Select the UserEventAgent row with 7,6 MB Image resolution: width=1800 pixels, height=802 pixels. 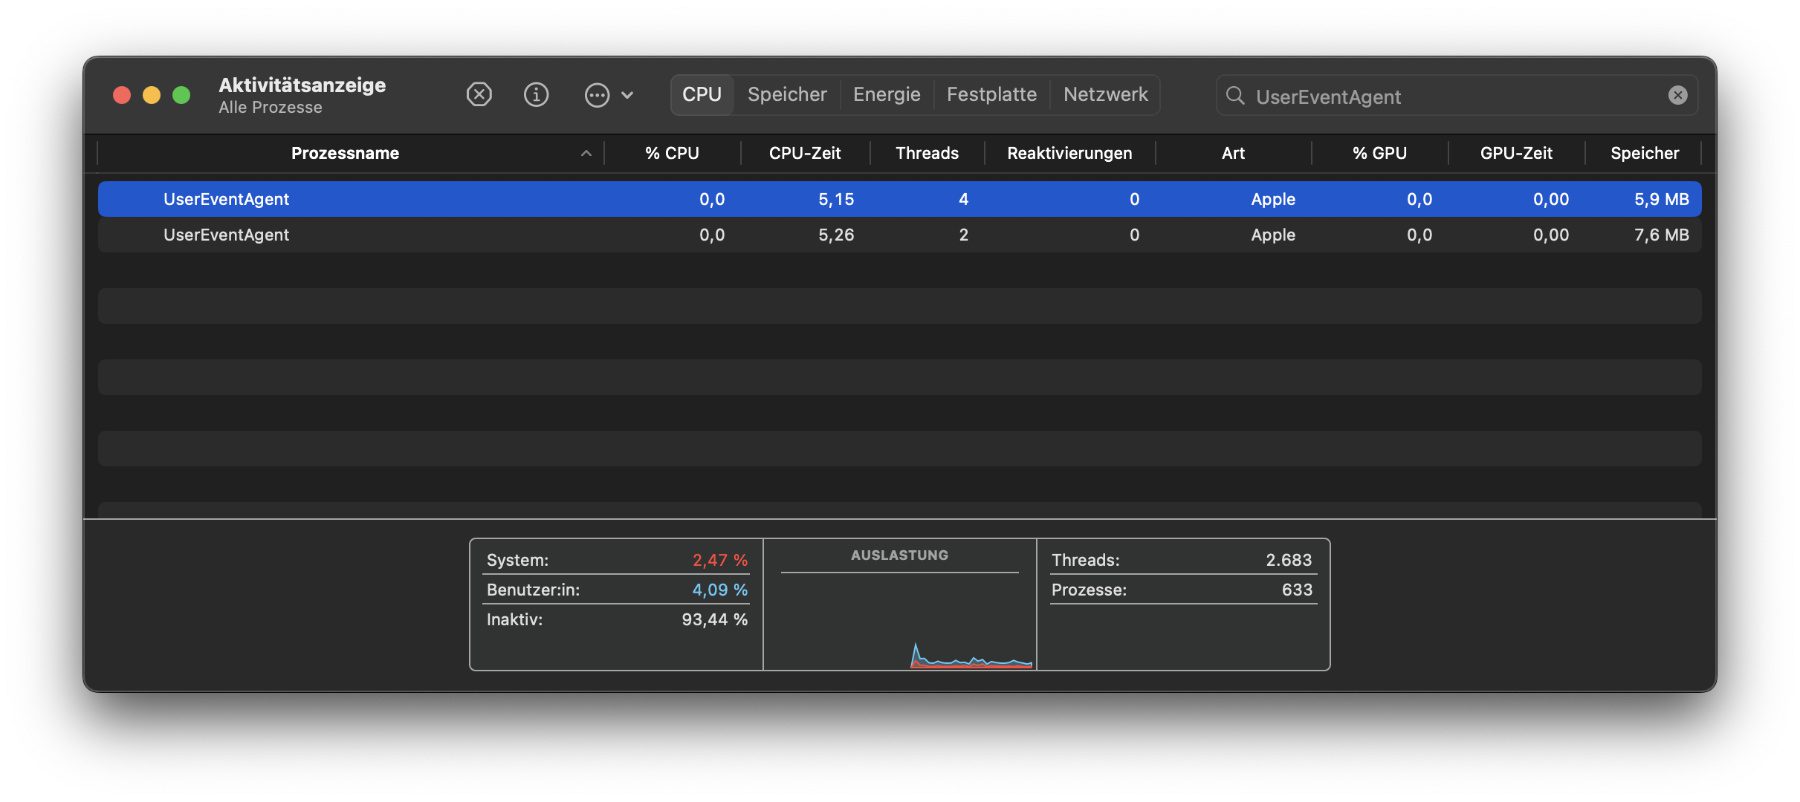(226, 235)
